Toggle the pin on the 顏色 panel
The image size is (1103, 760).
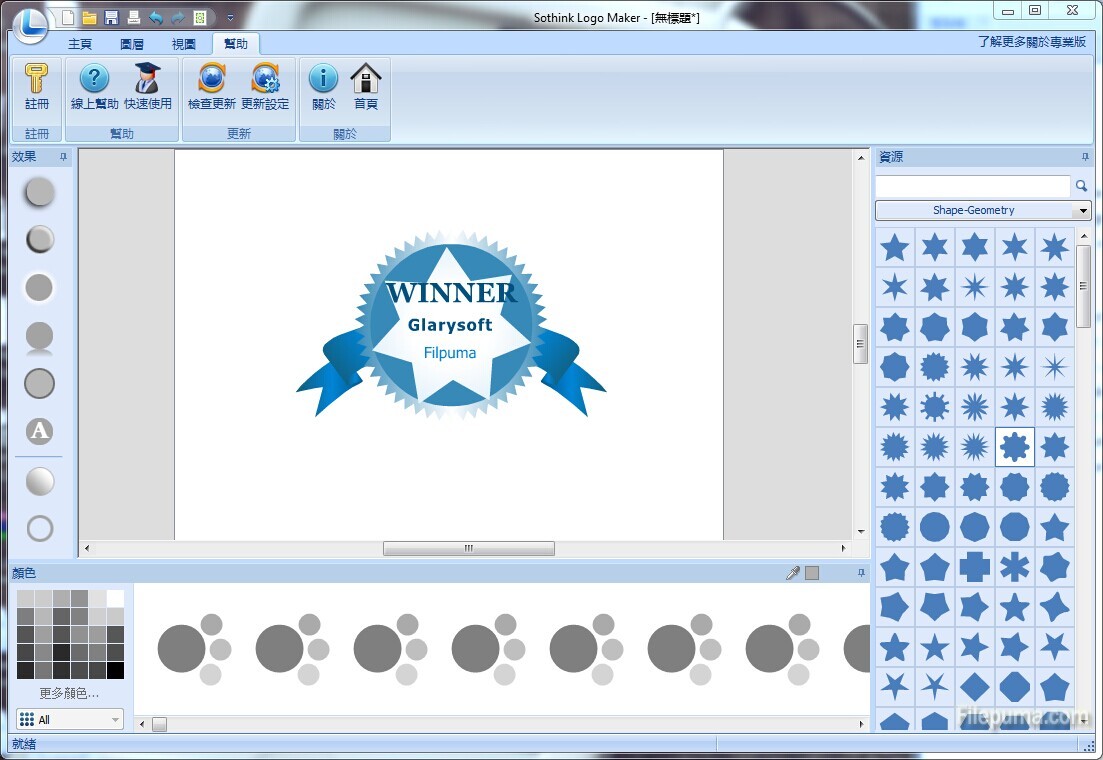pyautogui.click(x=861, y=573)
